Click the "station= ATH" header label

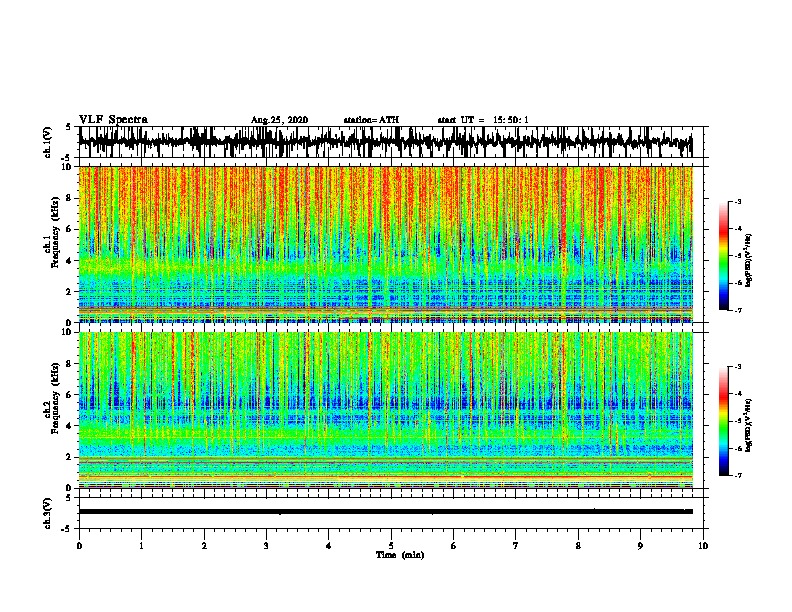point(371,120)
